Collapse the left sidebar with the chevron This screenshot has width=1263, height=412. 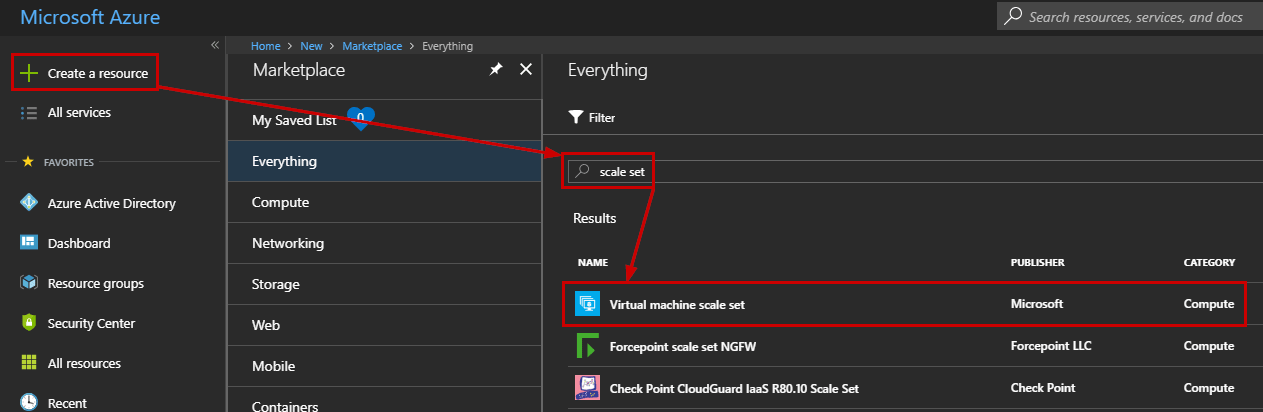tap(214, 45)
